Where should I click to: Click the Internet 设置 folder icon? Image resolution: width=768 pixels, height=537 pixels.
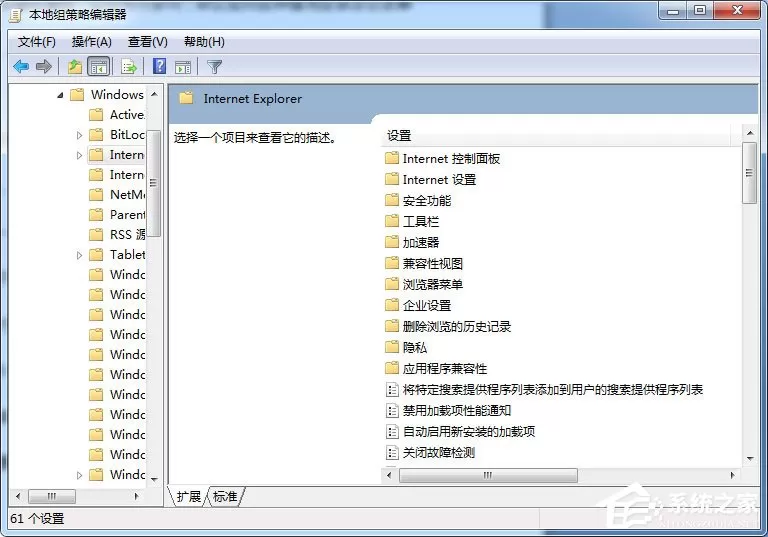(x=392, y=180)
